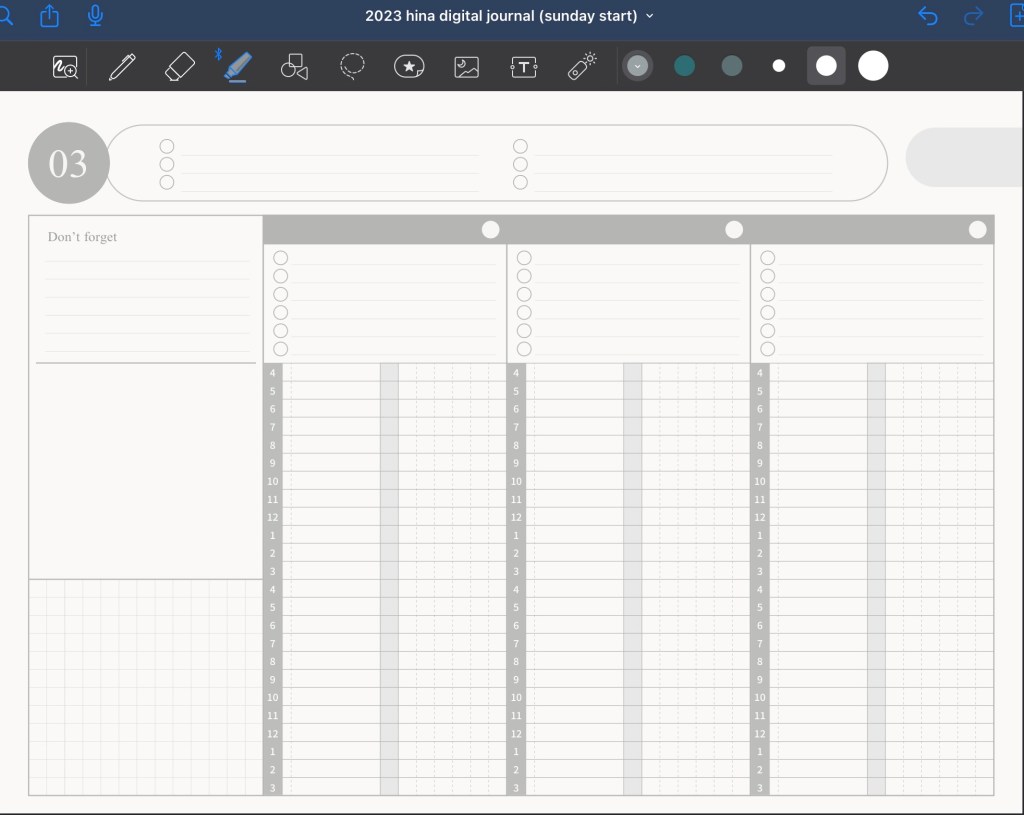The height and width of the screenshot is (815, 1024).
Task: Toggle the white circle in first day header
Action: [x=490, y=230]
